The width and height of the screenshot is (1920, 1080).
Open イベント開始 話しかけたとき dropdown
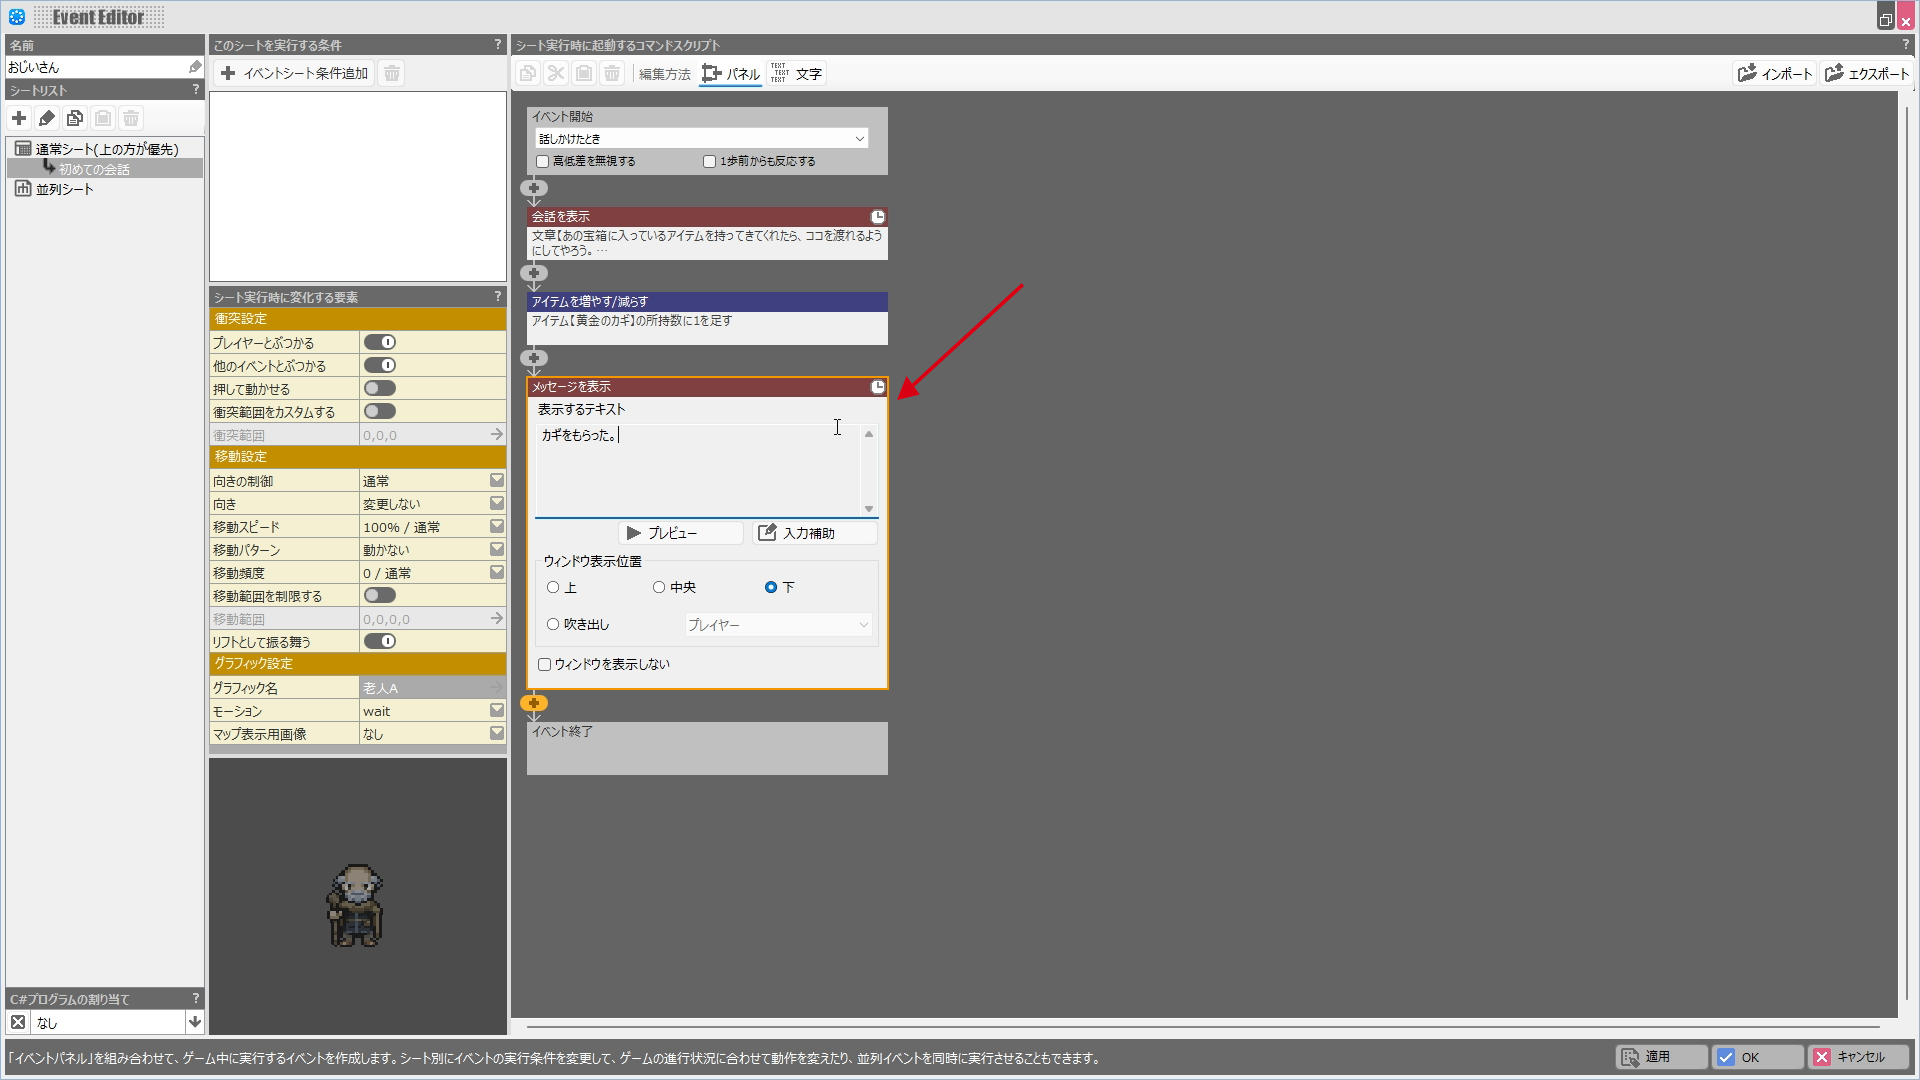coord(702,138)
